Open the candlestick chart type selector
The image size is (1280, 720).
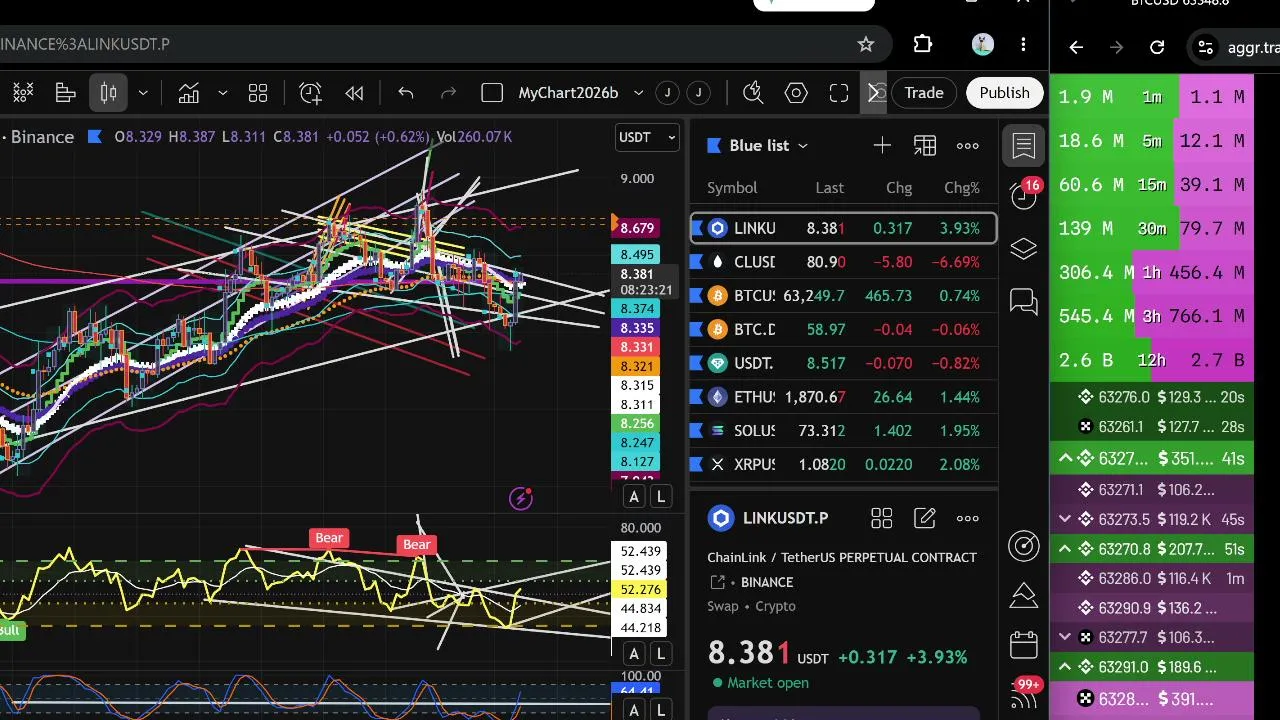pos(109,93)
